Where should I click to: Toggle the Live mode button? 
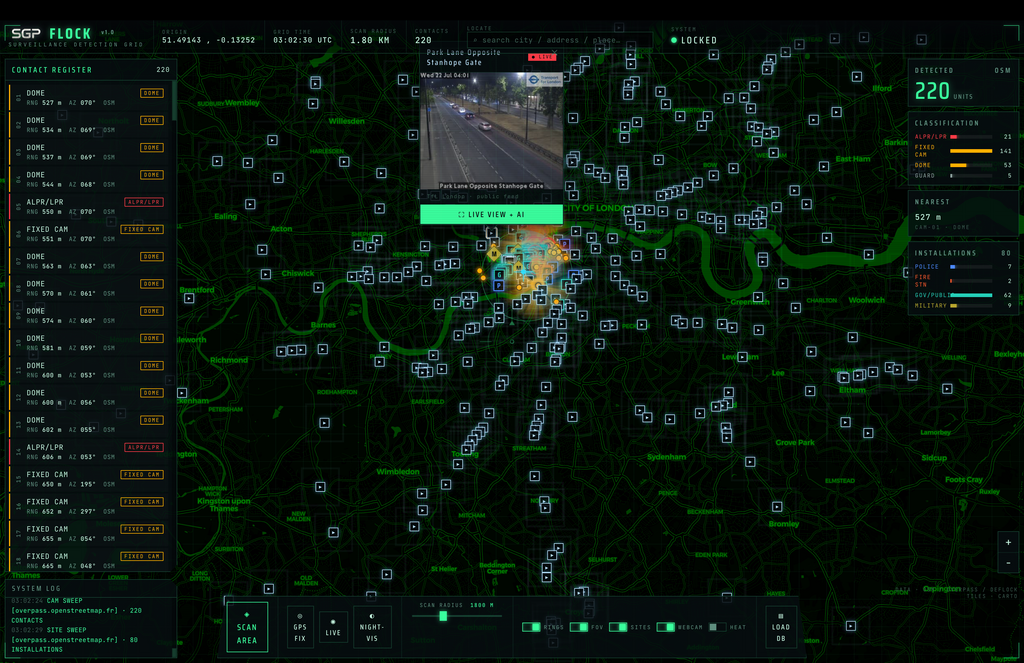[333, 627]
